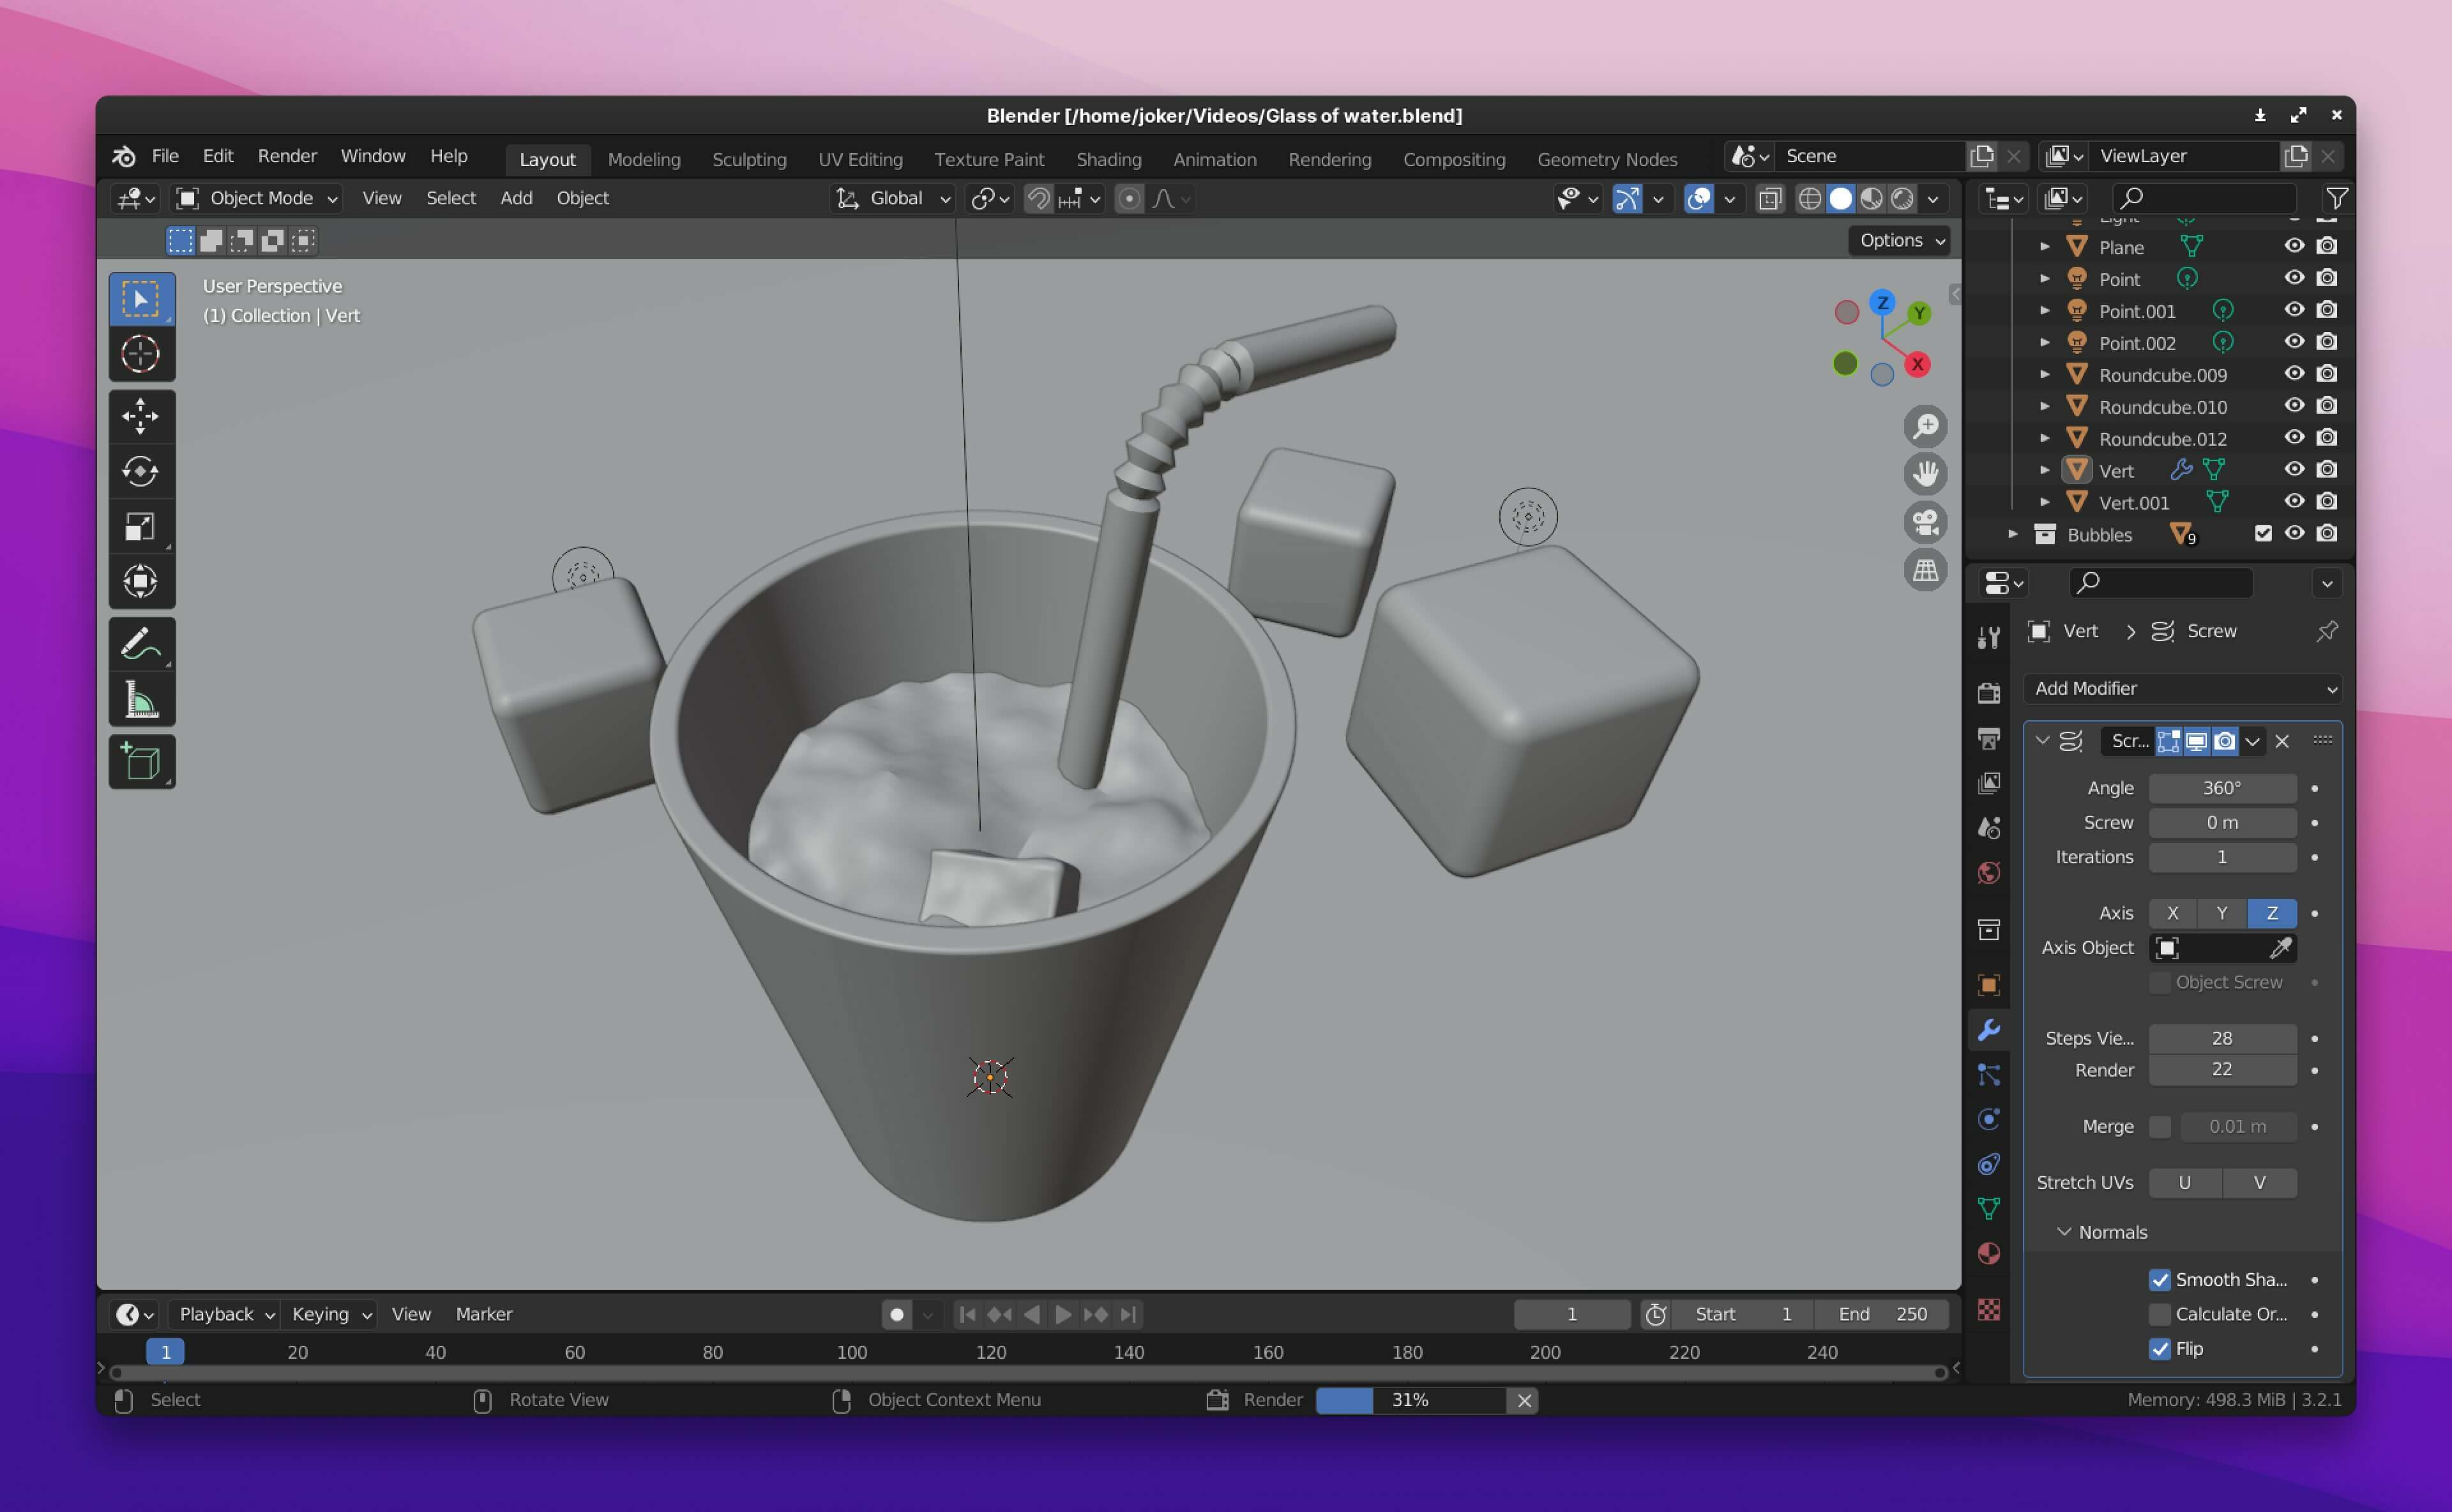The image size is (2452, 1512).
Task: Enable Calculate Order checkbox
Action: [x=2160, y=1314]
